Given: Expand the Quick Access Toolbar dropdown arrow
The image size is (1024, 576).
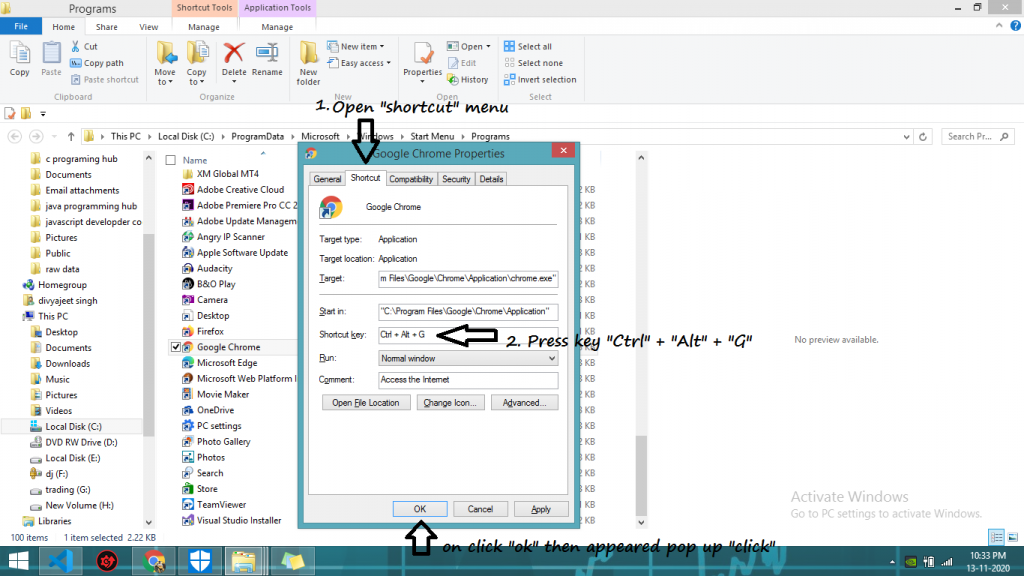Looking at the screenshot, I should pos(43,114).
